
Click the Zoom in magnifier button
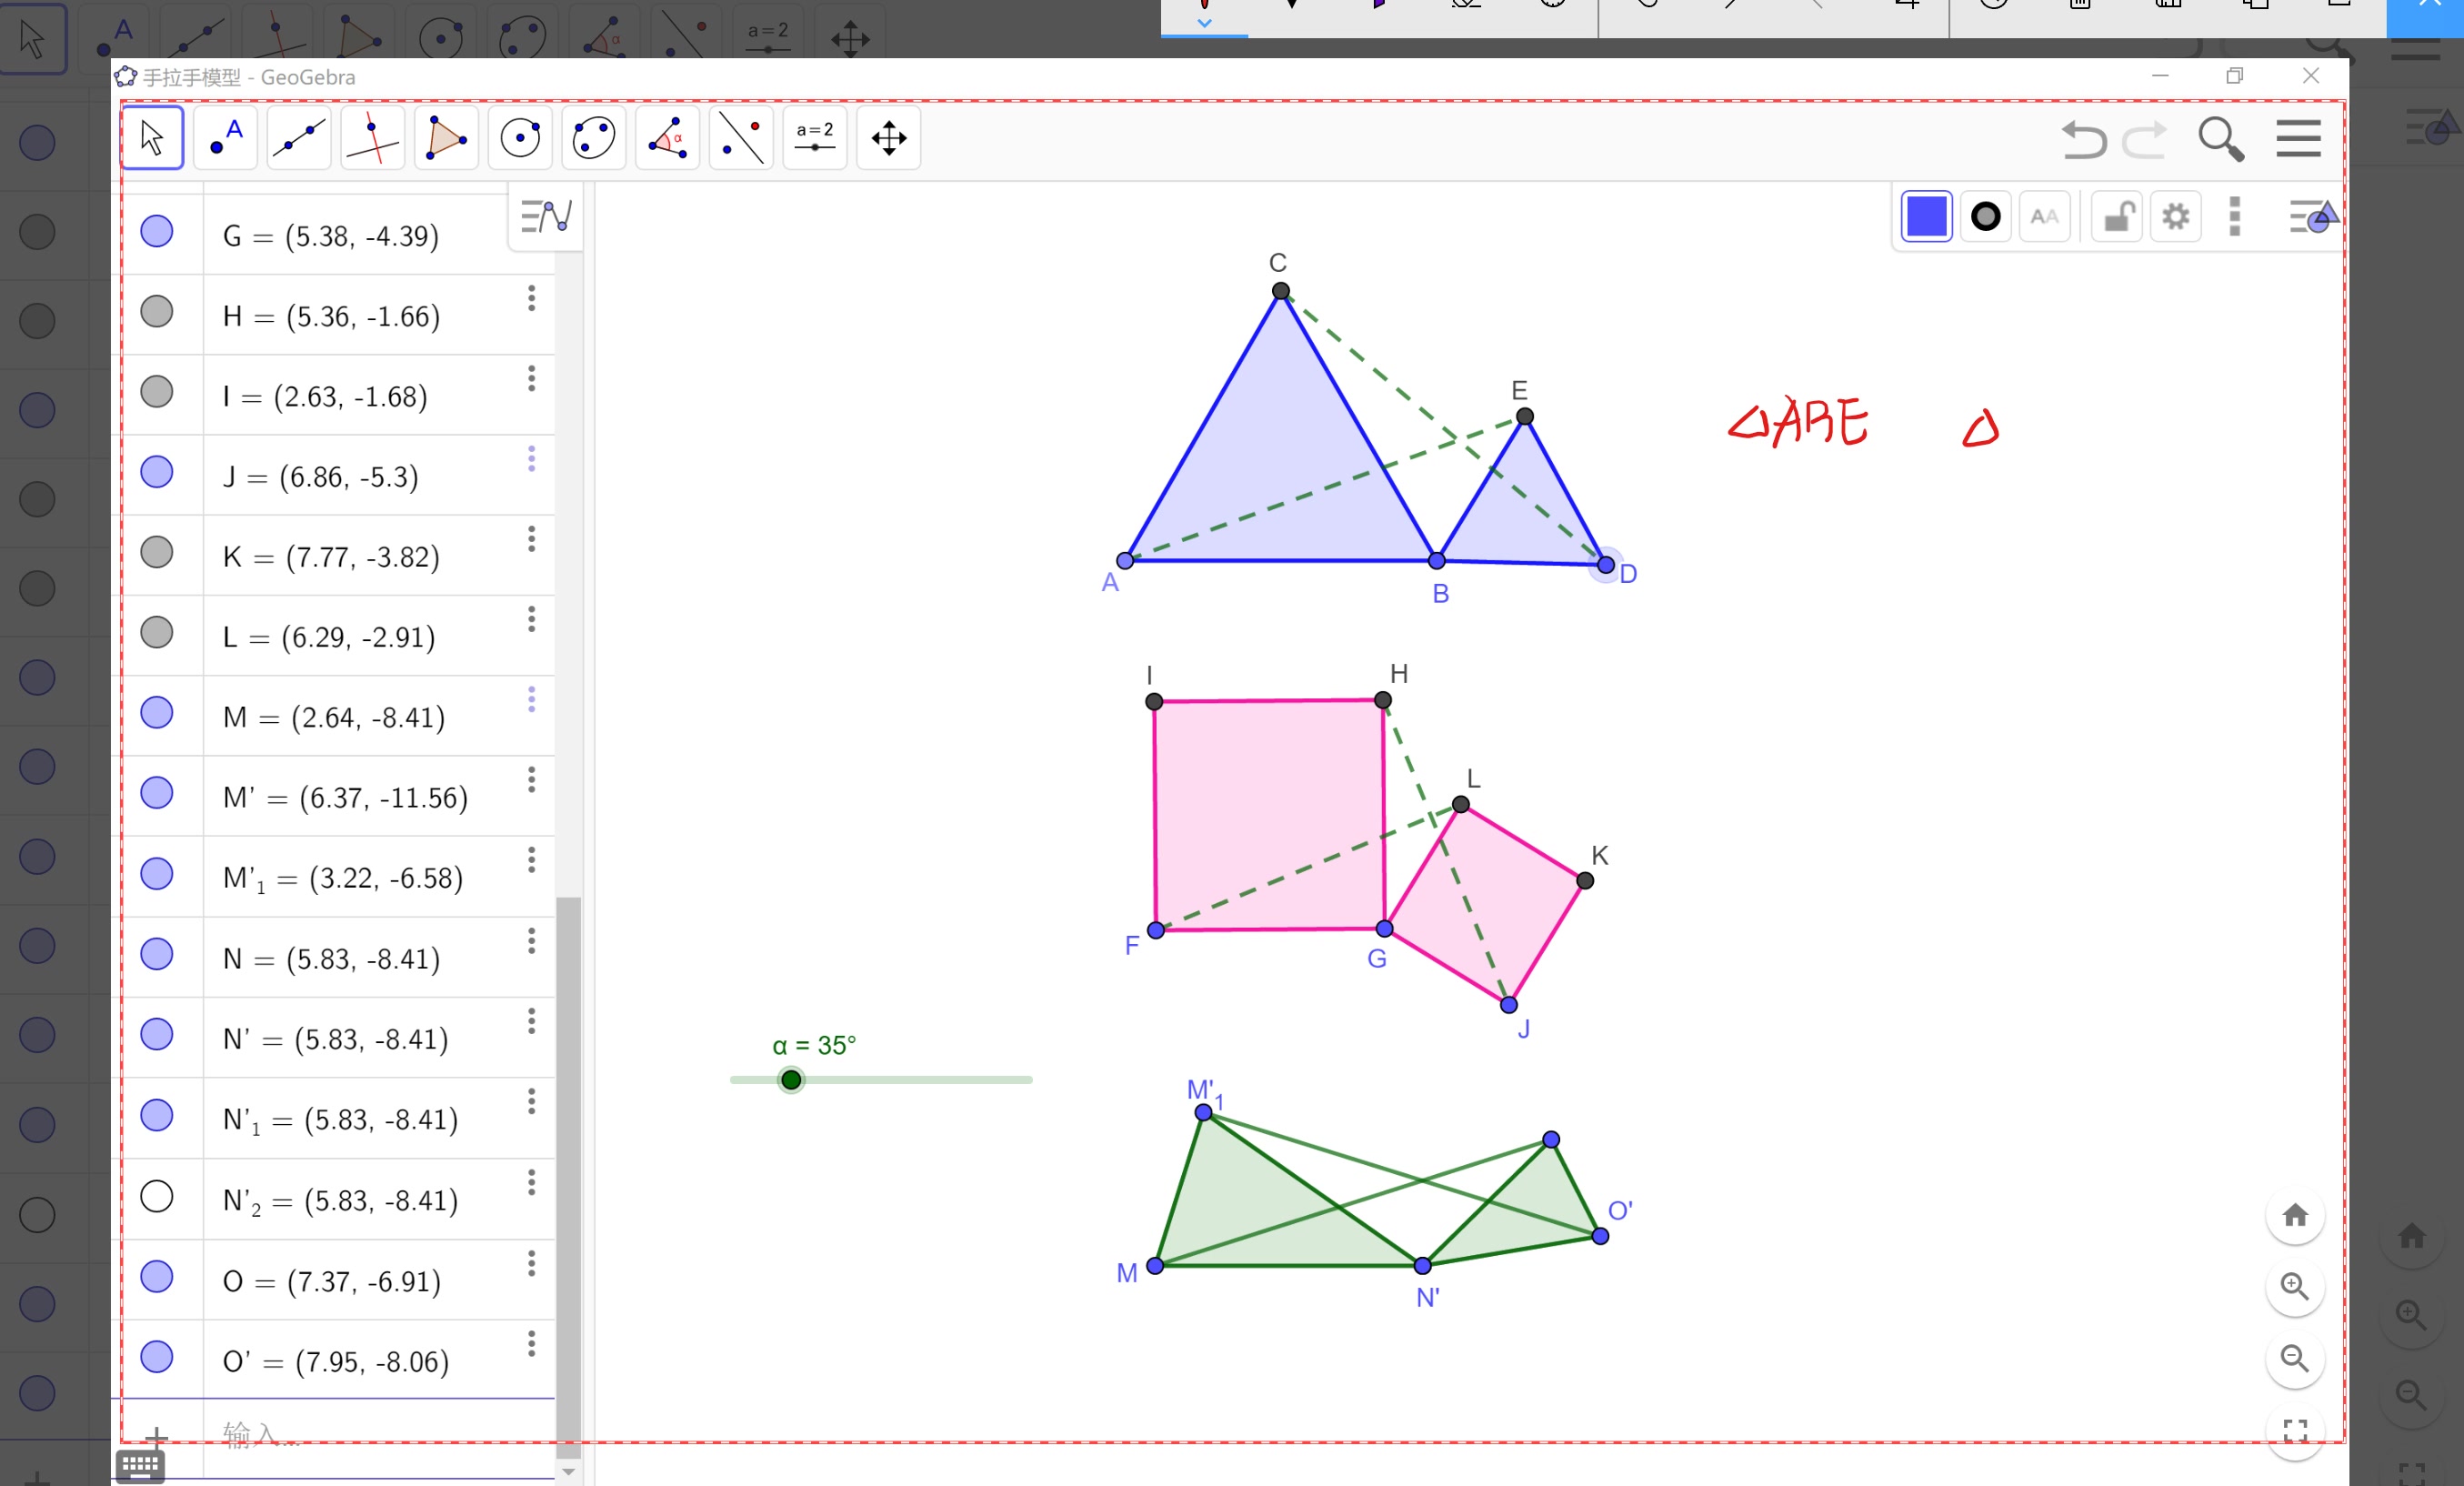click(x=2295, y=1286)
